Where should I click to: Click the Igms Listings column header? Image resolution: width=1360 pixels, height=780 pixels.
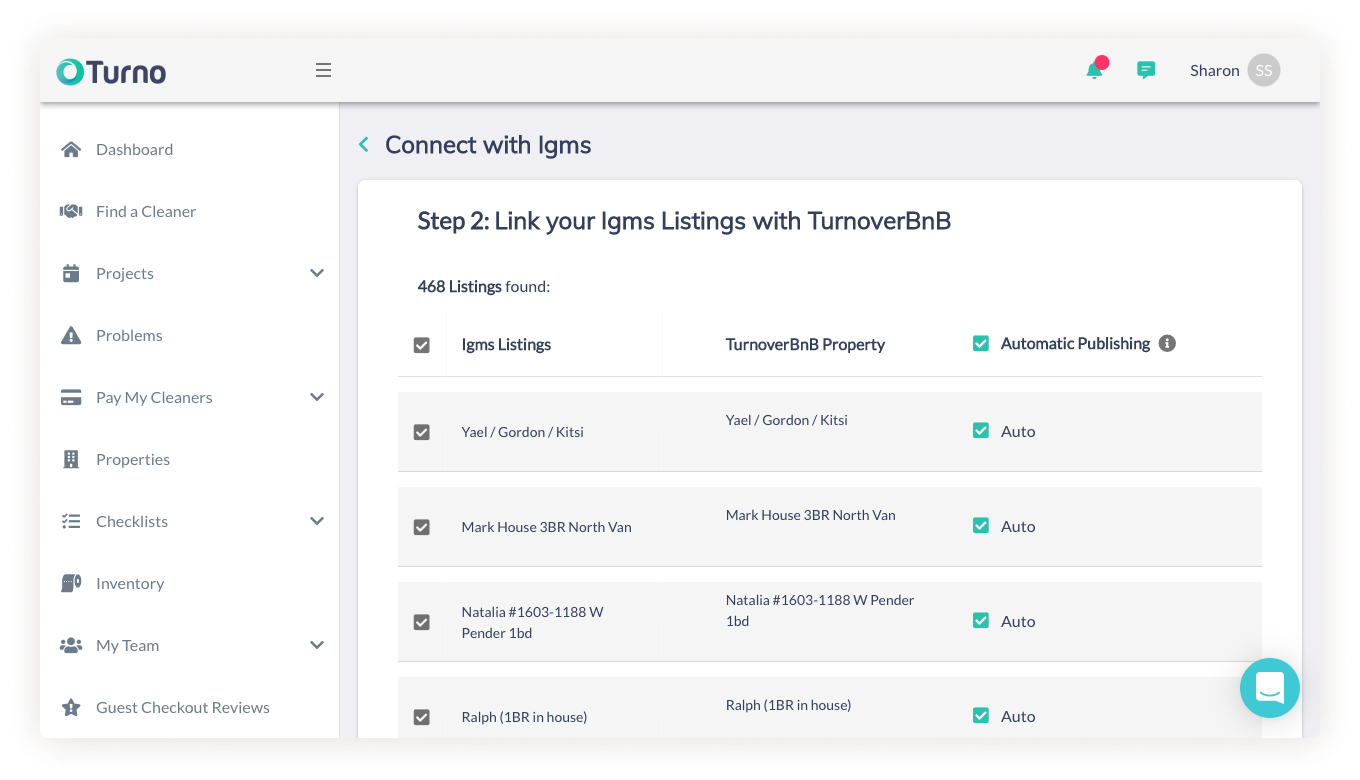click(x=506, y=344)
